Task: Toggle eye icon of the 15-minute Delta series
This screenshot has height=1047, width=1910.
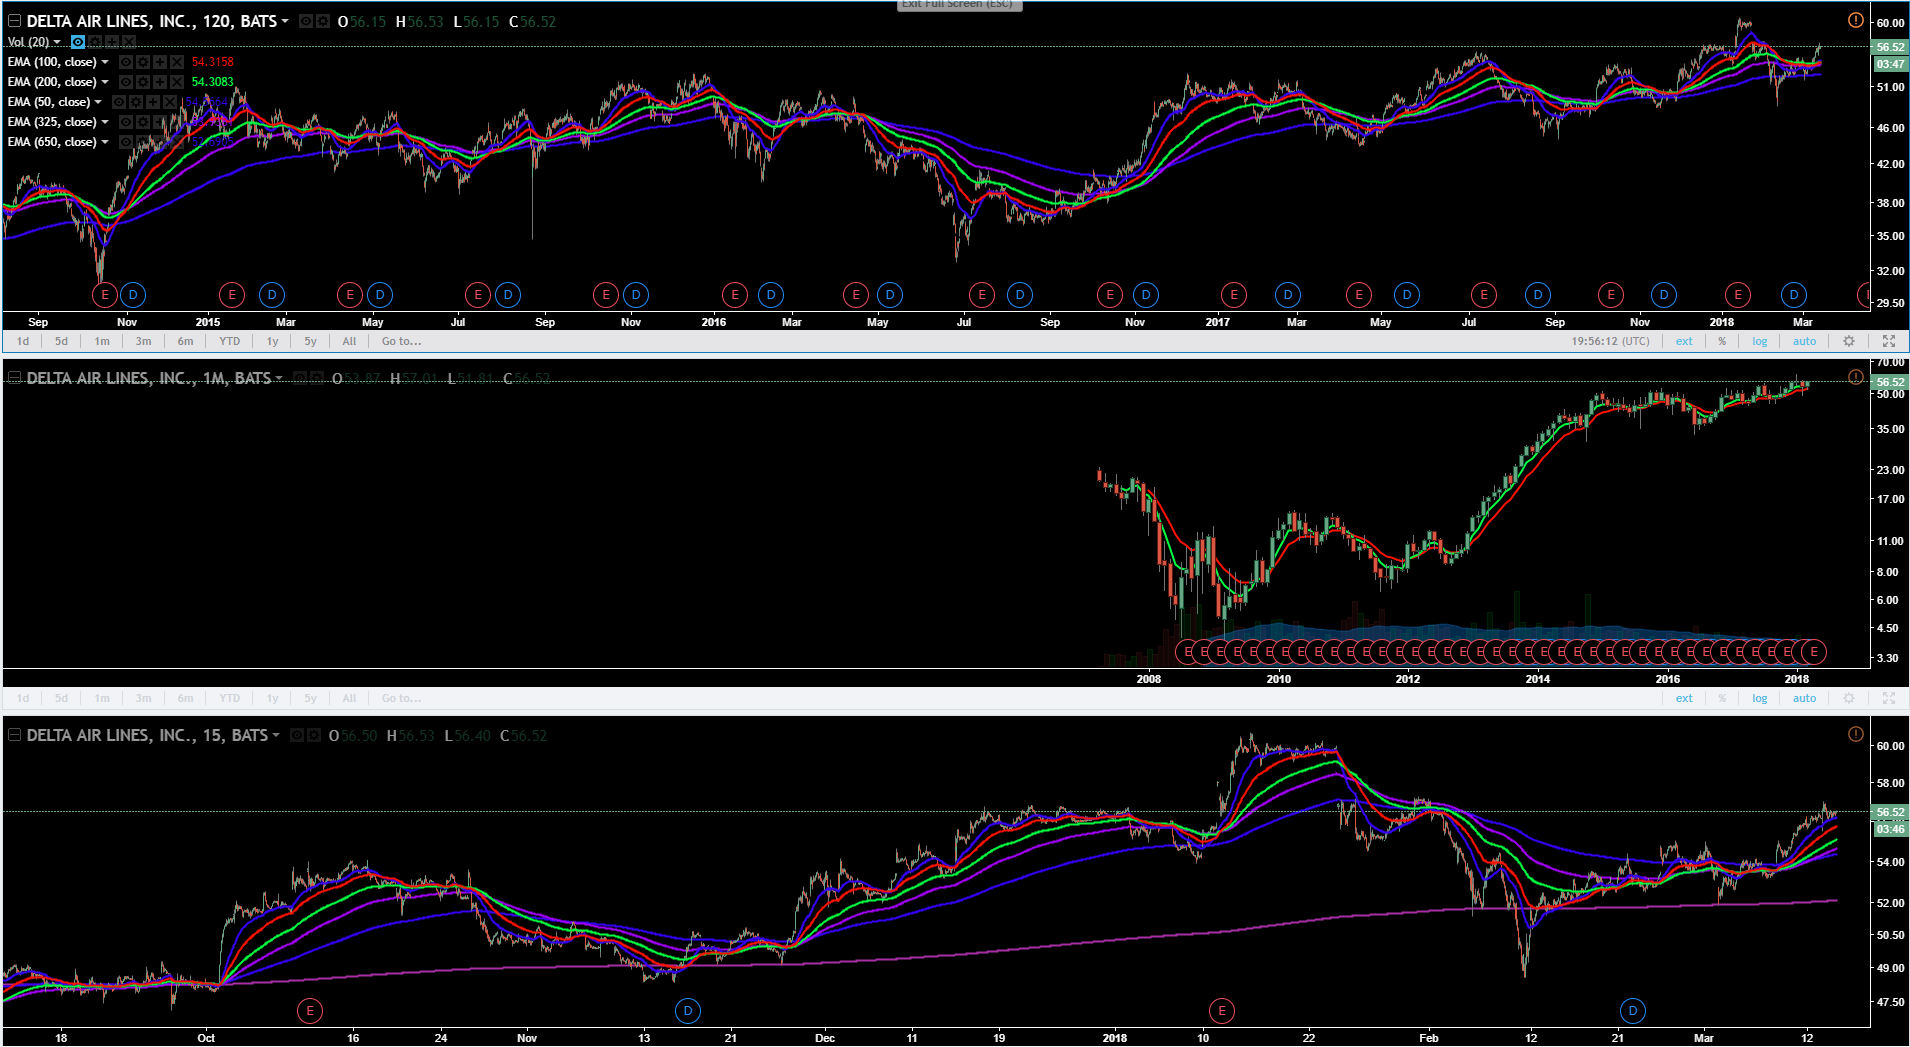Action: tap(297, 735)
